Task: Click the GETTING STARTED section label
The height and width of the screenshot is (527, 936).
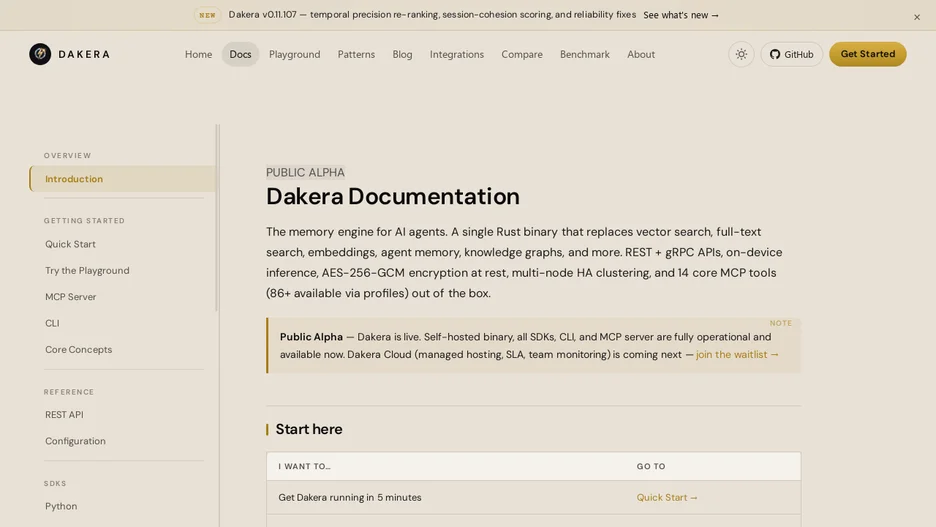Action: (84, 220)
